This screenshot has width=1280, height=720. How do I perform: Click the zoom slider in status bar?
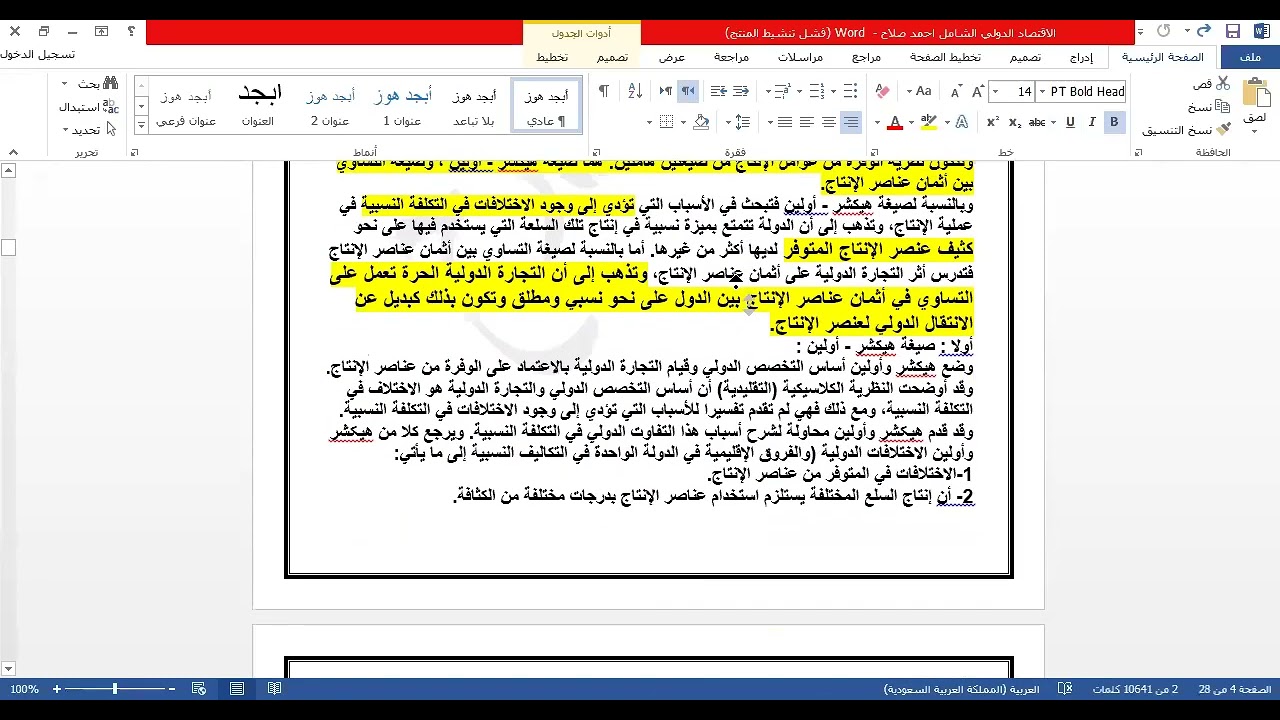(x=115, y=689)
